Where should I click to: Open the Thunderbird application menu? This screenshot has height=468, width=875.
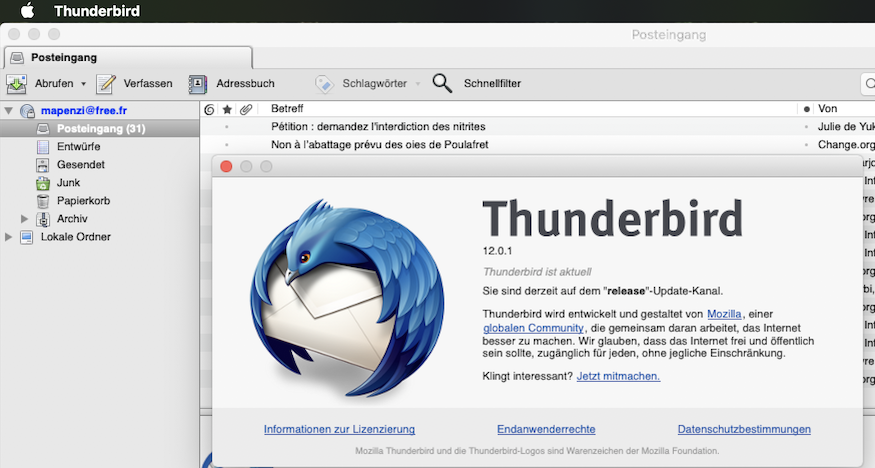(x=97, y=11)
